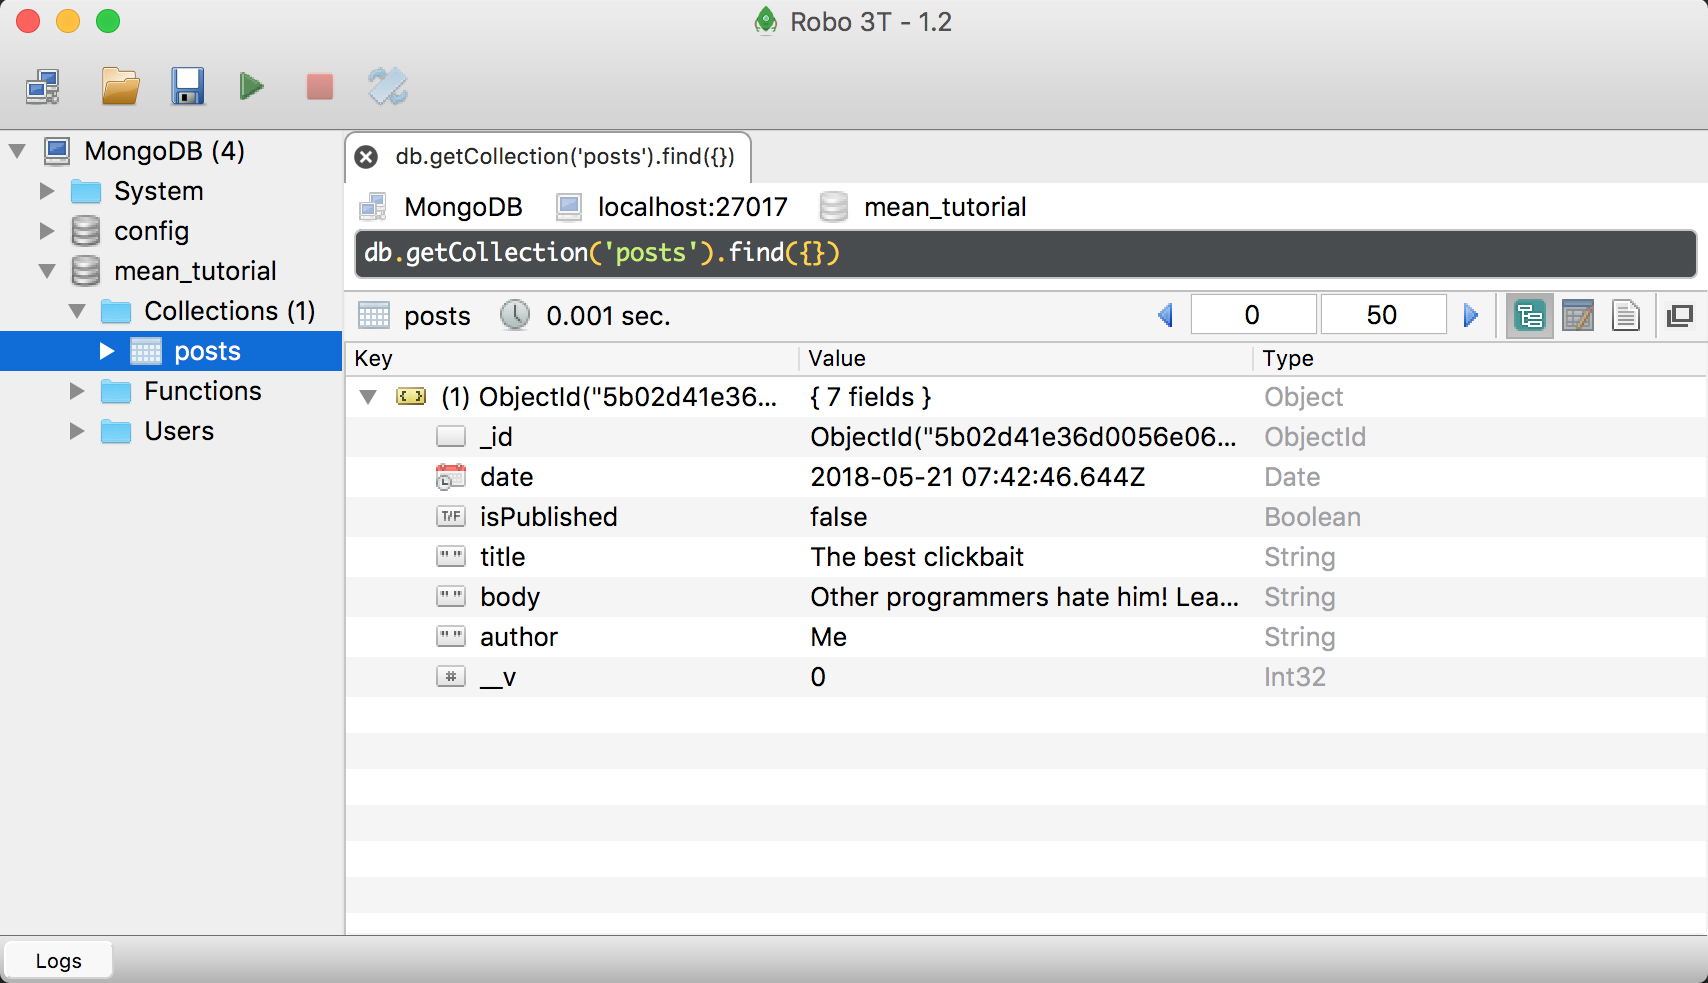Expand the posts collection arrow

tap(107, 351)
